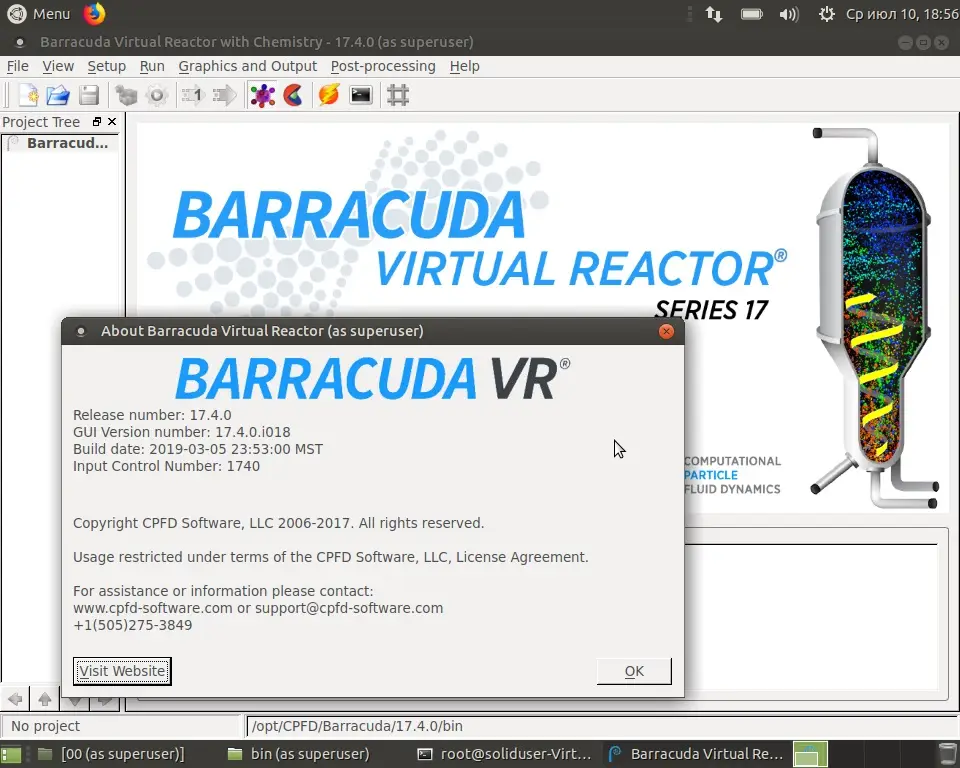The image size is (960, 768).
Task: Open the Post-processing menu
Action: (x=383, y=66)
